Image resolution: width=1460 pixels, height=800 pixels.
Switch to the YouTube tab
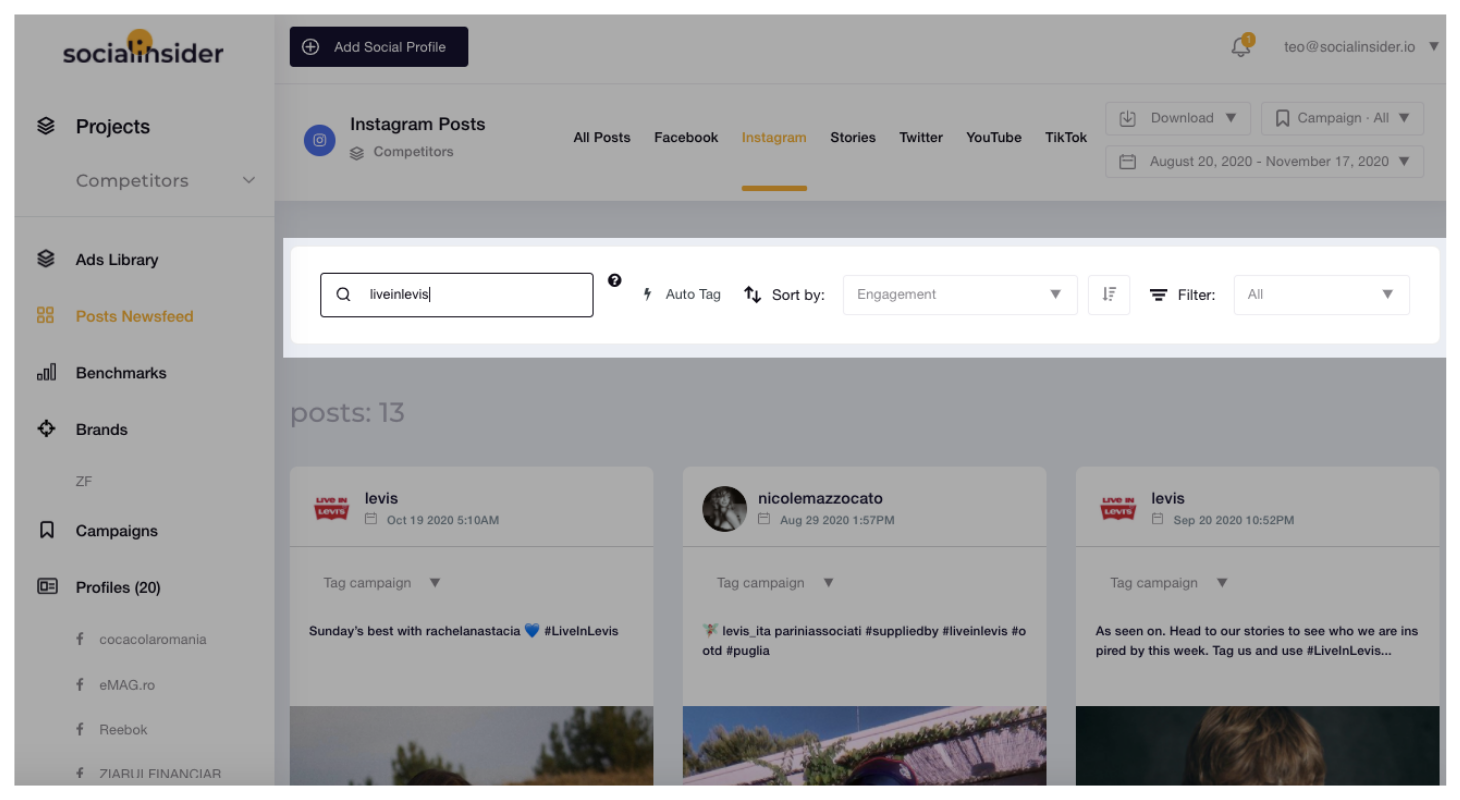coord(994,138)
